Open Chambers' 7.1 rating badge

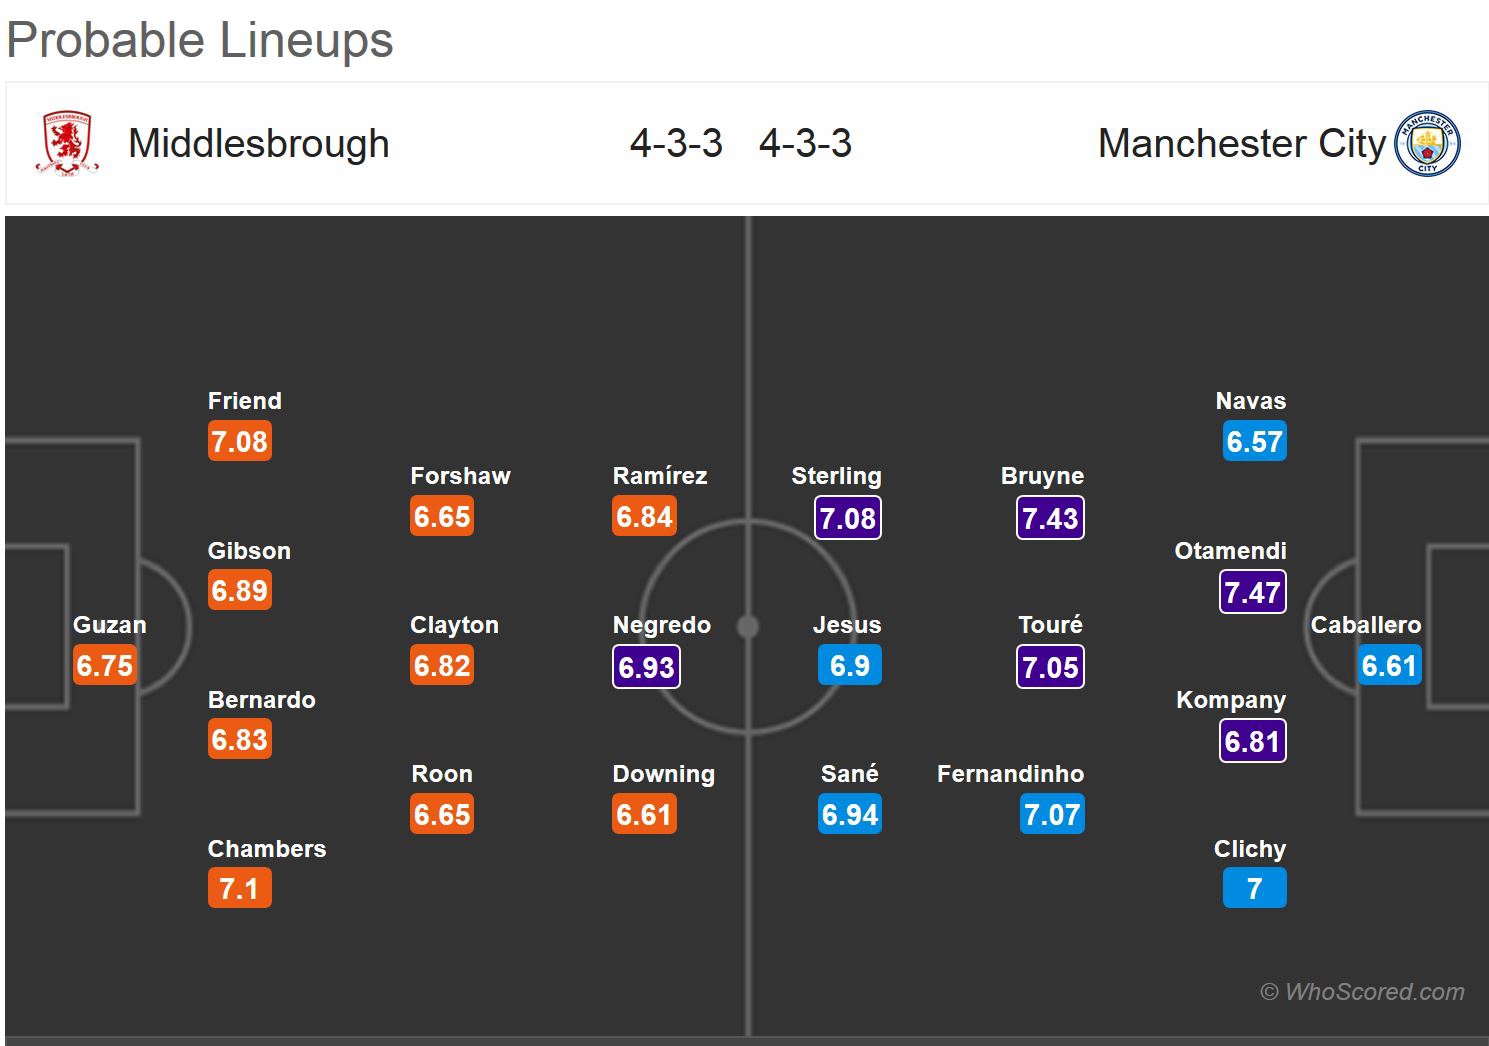239,888
